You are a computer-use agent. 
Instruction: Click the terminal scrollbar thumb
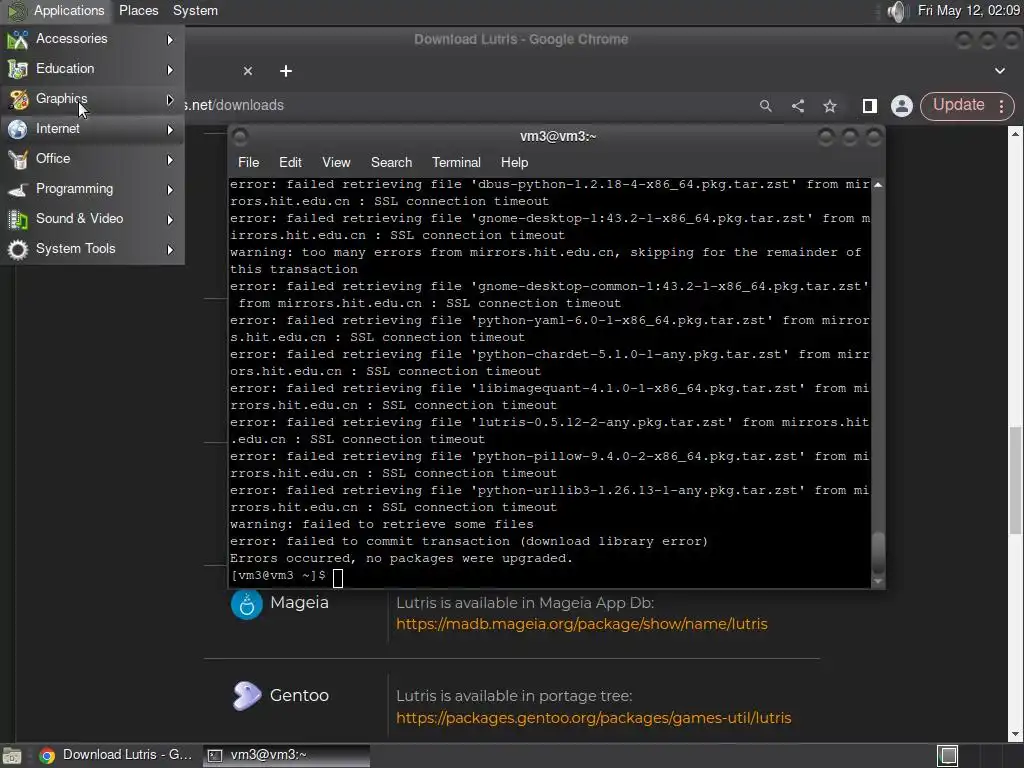coord(878,552)
